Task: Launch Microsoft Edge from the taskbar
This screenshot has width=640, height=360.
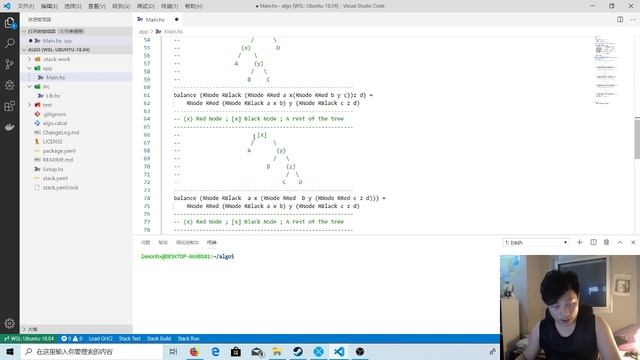Action: click(215, 351)
